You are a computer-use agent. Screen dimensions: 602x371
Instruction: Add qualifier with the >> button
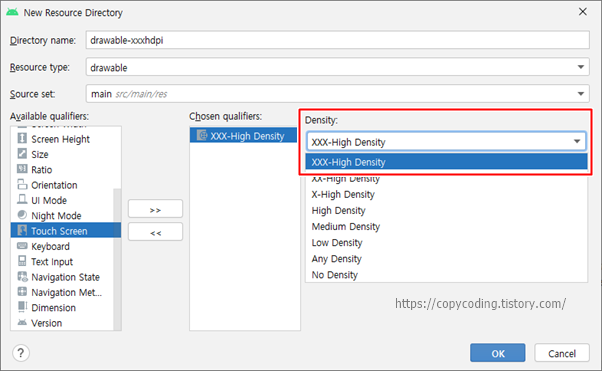[x=155, y=209]
